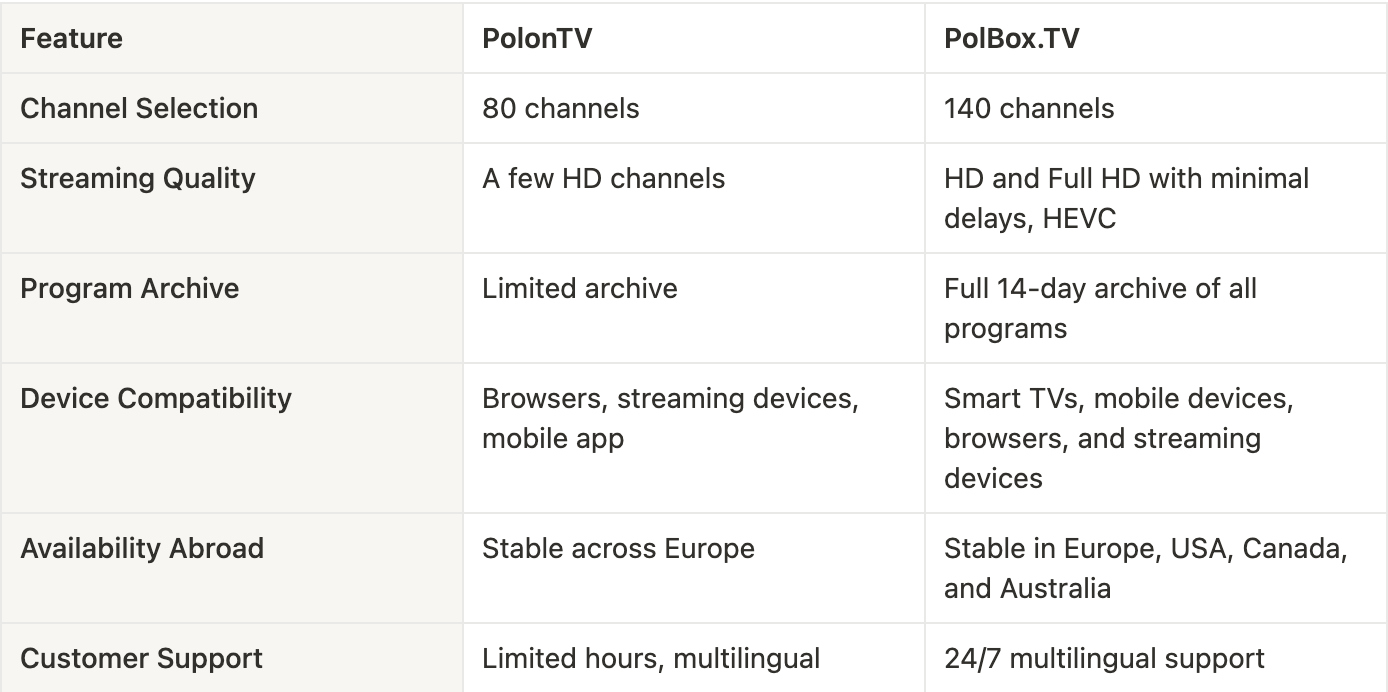Viewport: 1388px width, 692px height.
Task: Click the A few HD channels cell
Action: (694, 198)
